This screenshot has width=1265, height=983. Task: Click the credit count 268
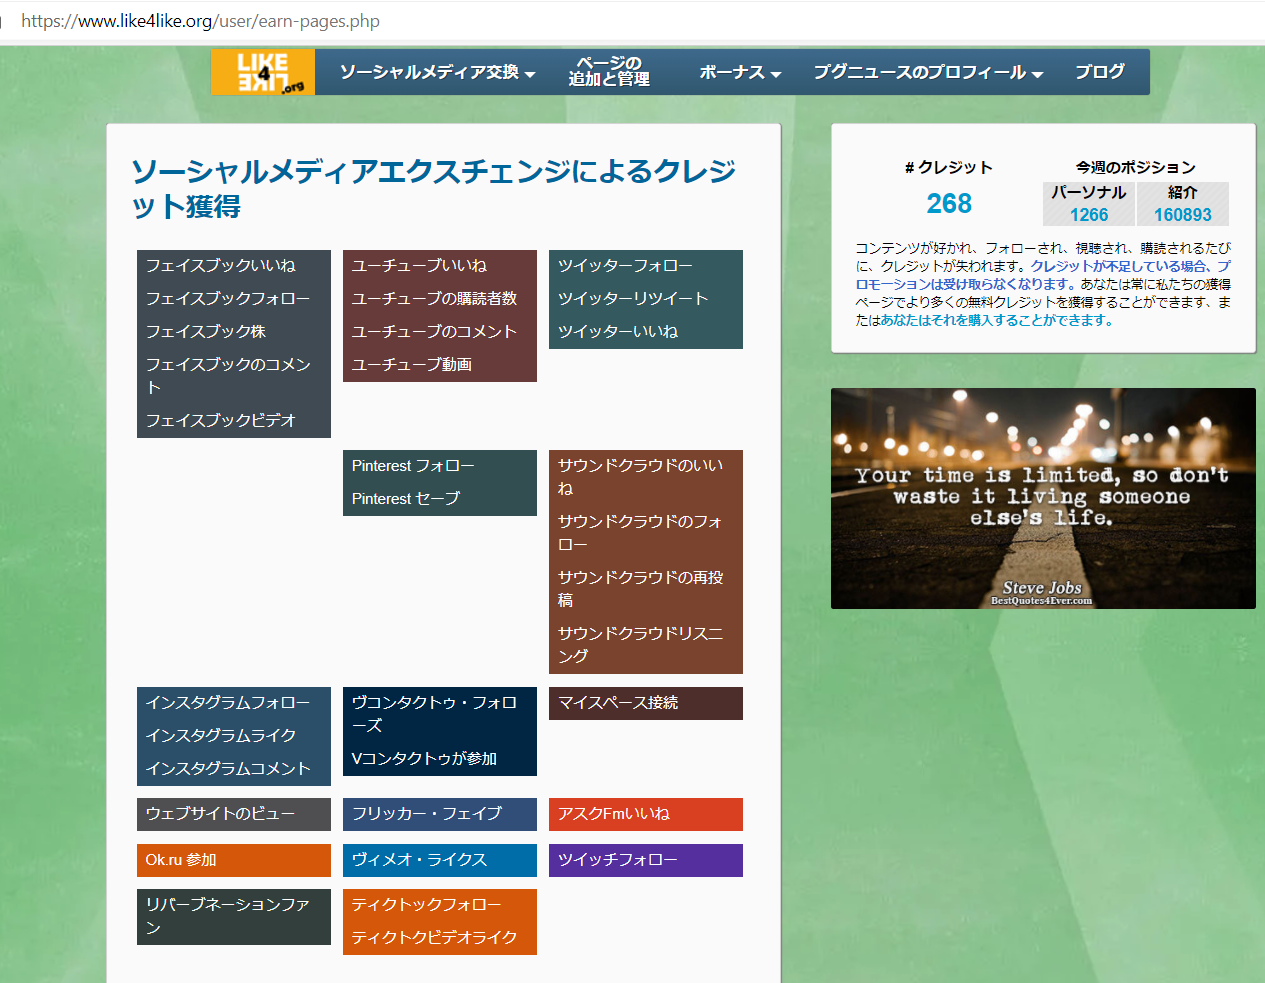pos(949,204)
